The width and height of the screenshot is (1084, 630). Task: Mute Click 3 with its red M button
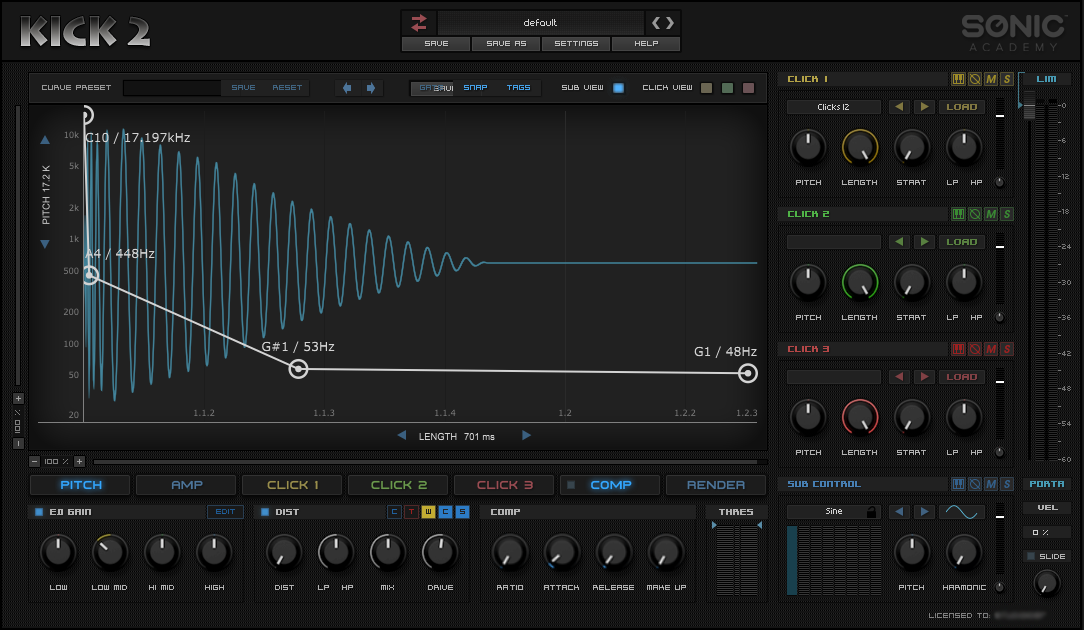tap(991, 349)
